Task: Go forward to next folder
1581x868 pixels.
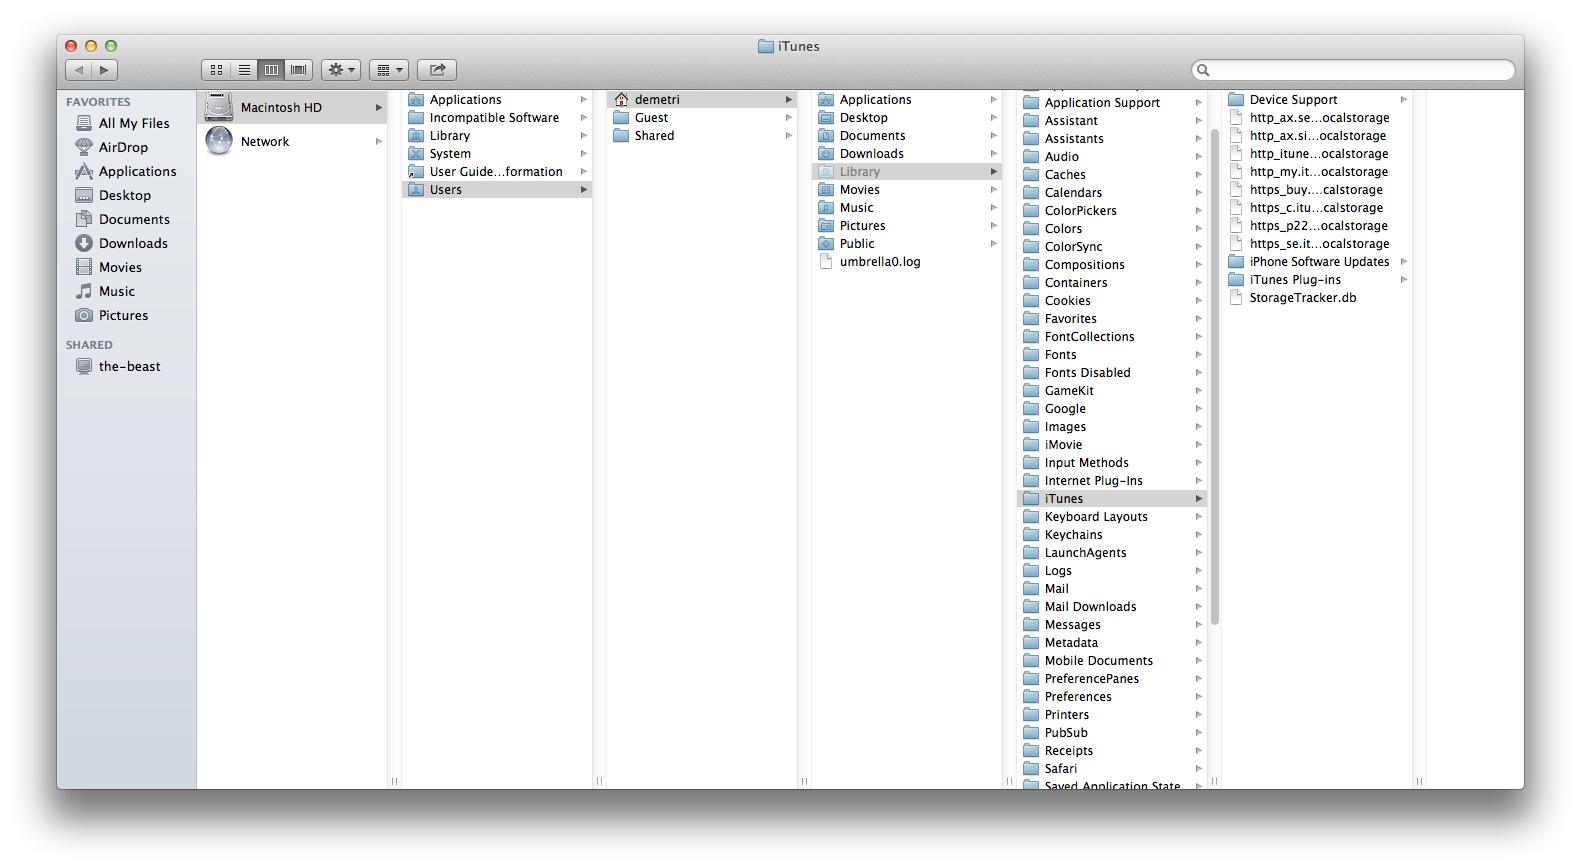Action: (x=105, y=70)
